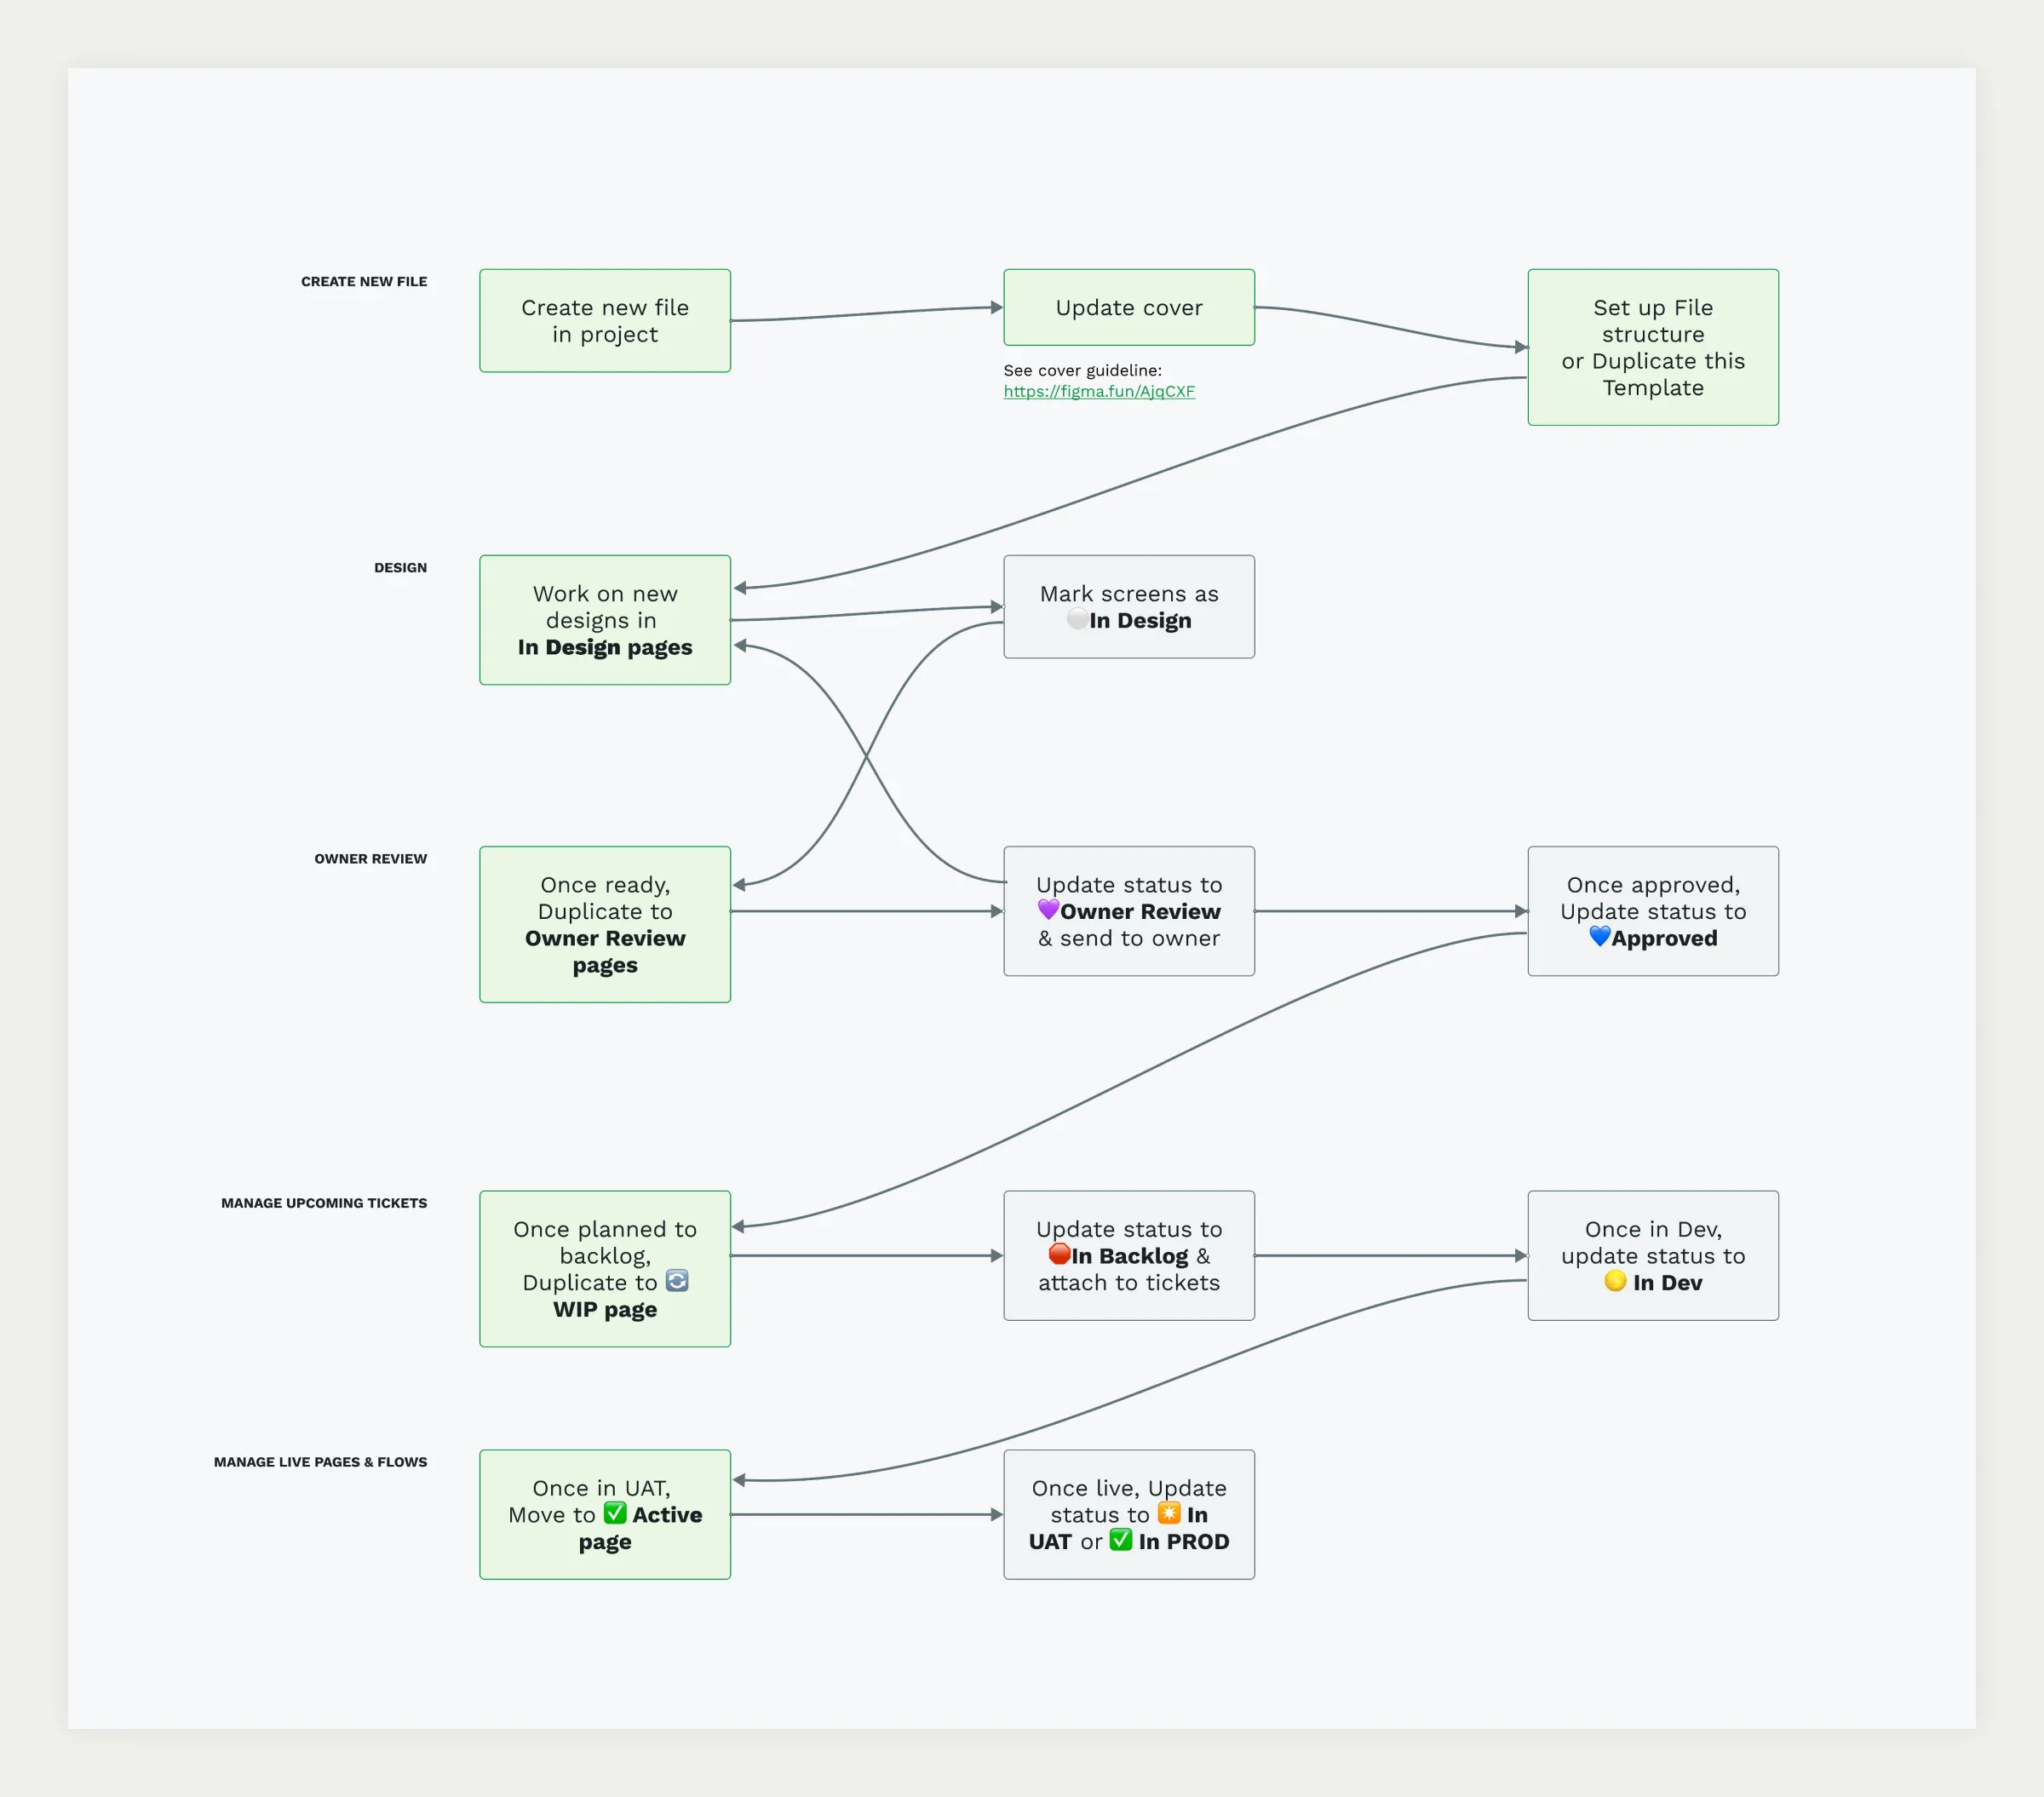This screenshot has width=2044, height=1797.
Task: Click the 'See cover guideline:' text
Action: (1082, 371)
